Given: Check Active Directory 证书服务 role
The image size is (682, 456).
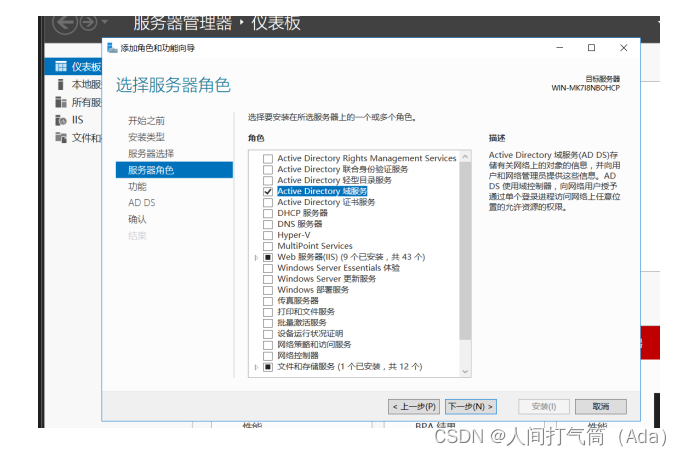Looking at the screenshot, I should tap(268, 202).
